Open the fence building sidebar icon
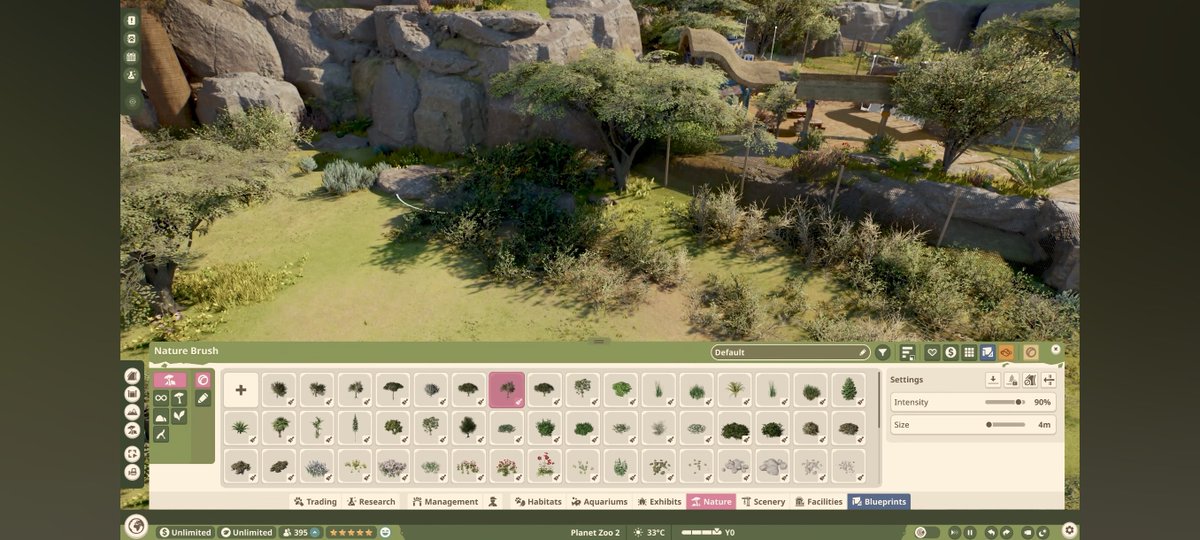 (132, 394)
